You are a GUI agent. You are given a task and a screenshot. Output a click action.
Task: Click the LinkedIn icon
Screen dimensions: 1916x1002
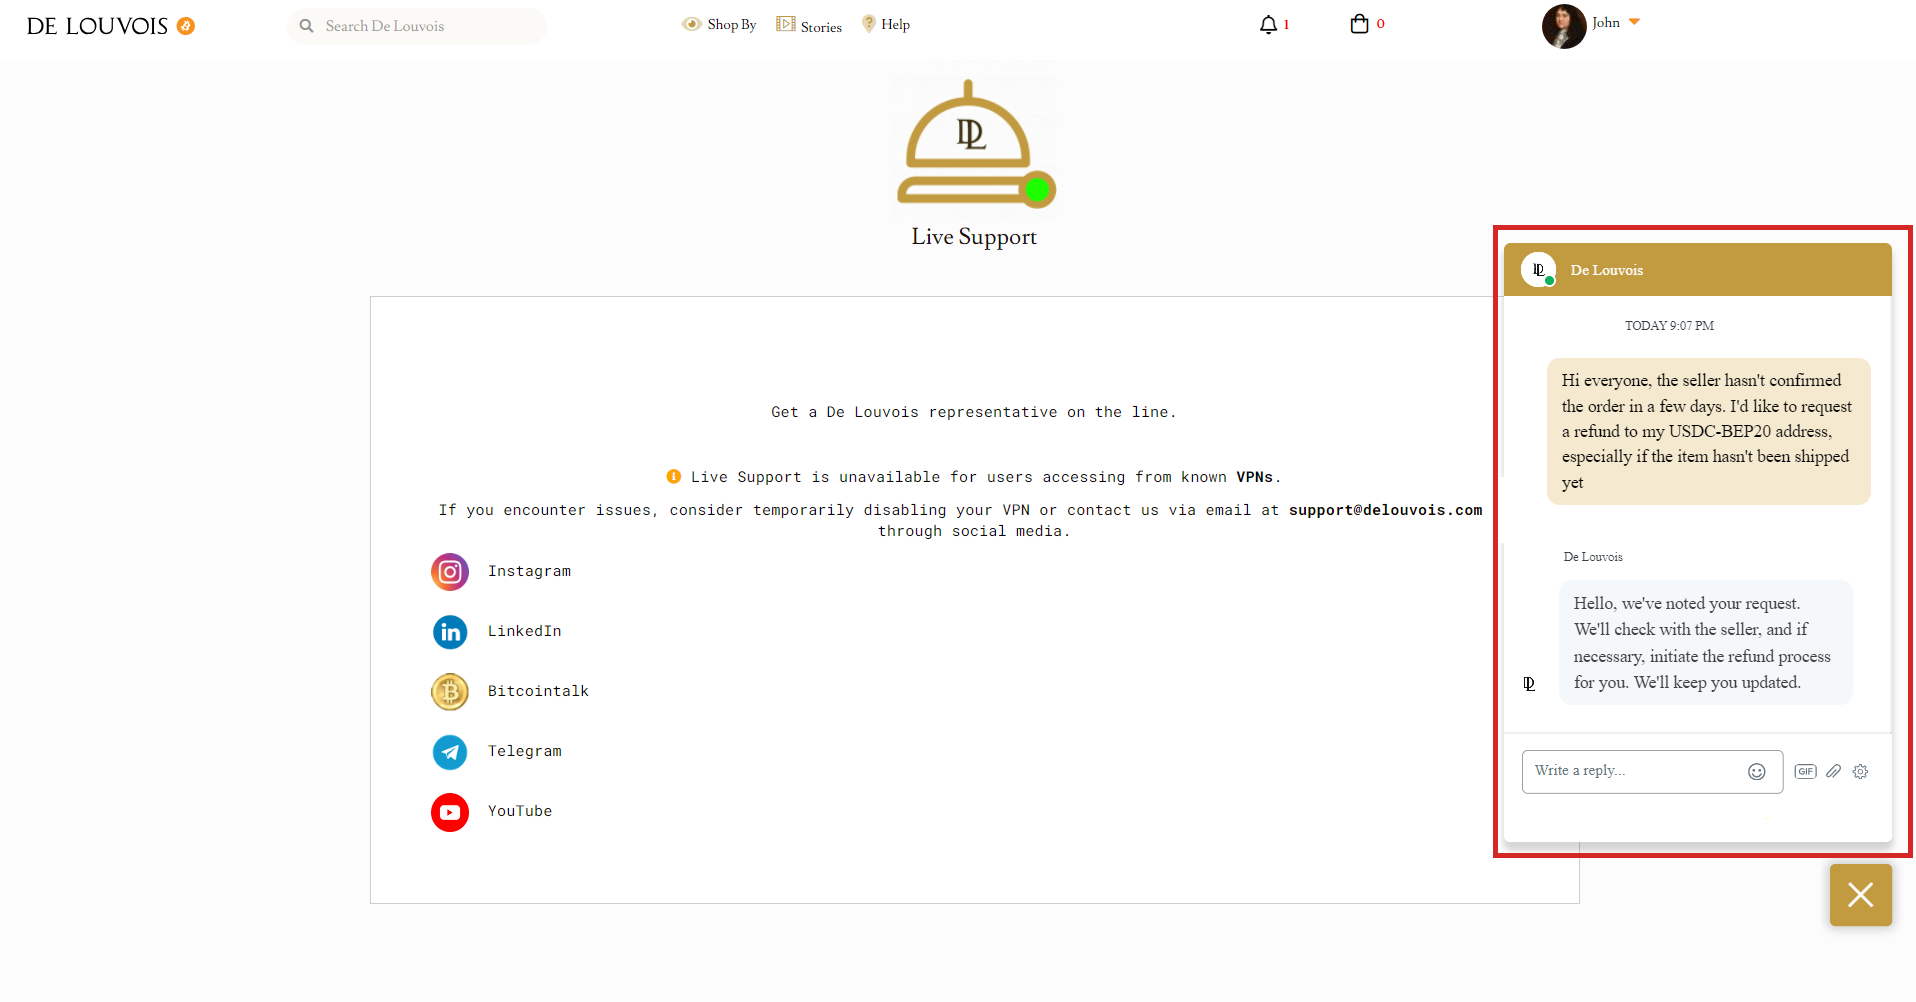[x=450, y=632]
